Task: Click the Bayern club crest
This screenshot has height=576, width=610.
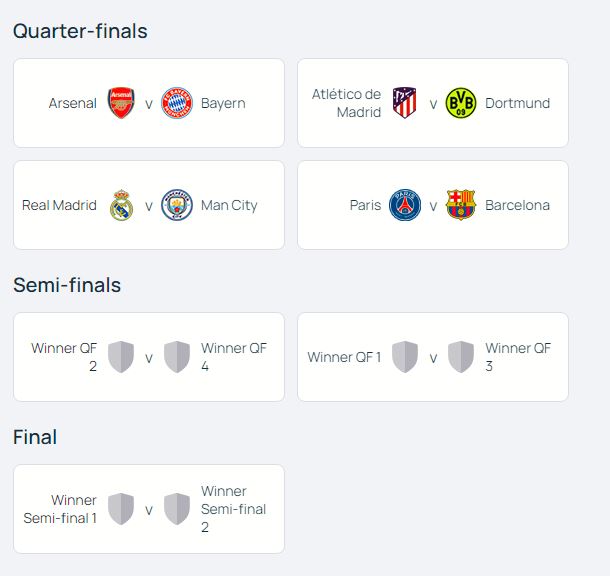Action: [177, 103]
